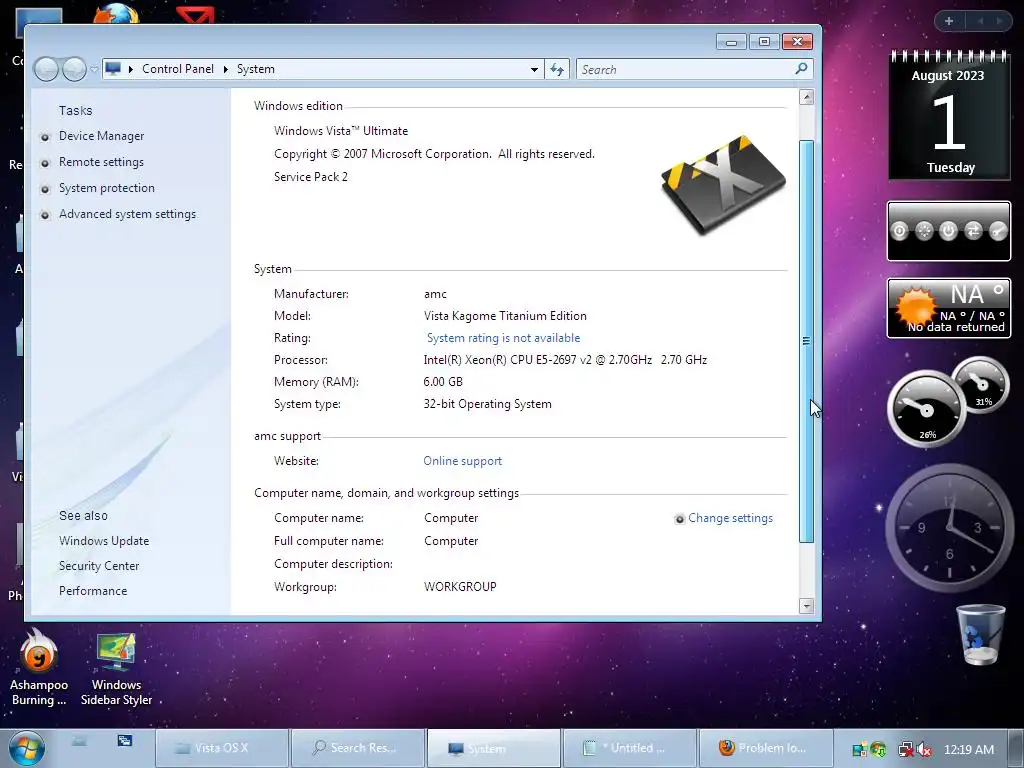The width and height of the screenshot is (1024, 768).
Task: Click the Firefox icon on desktop
Action: [116, 13]
